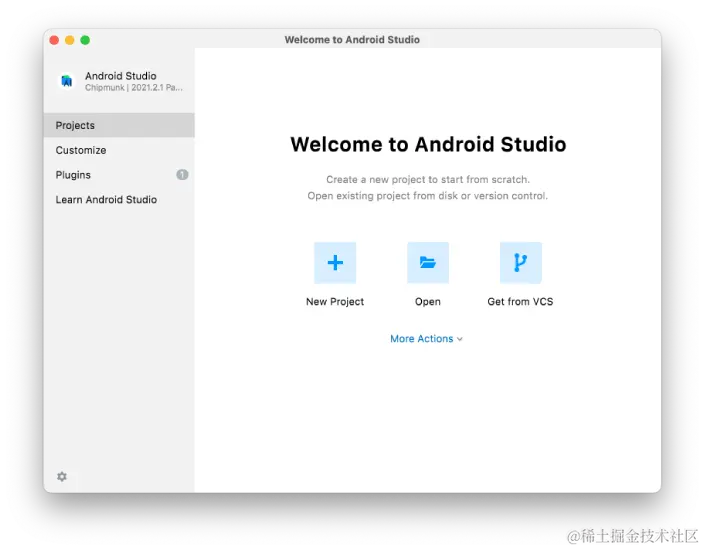Close the window with red button
The width and height of the screenshot is (704, 550).
click(54, 40)
